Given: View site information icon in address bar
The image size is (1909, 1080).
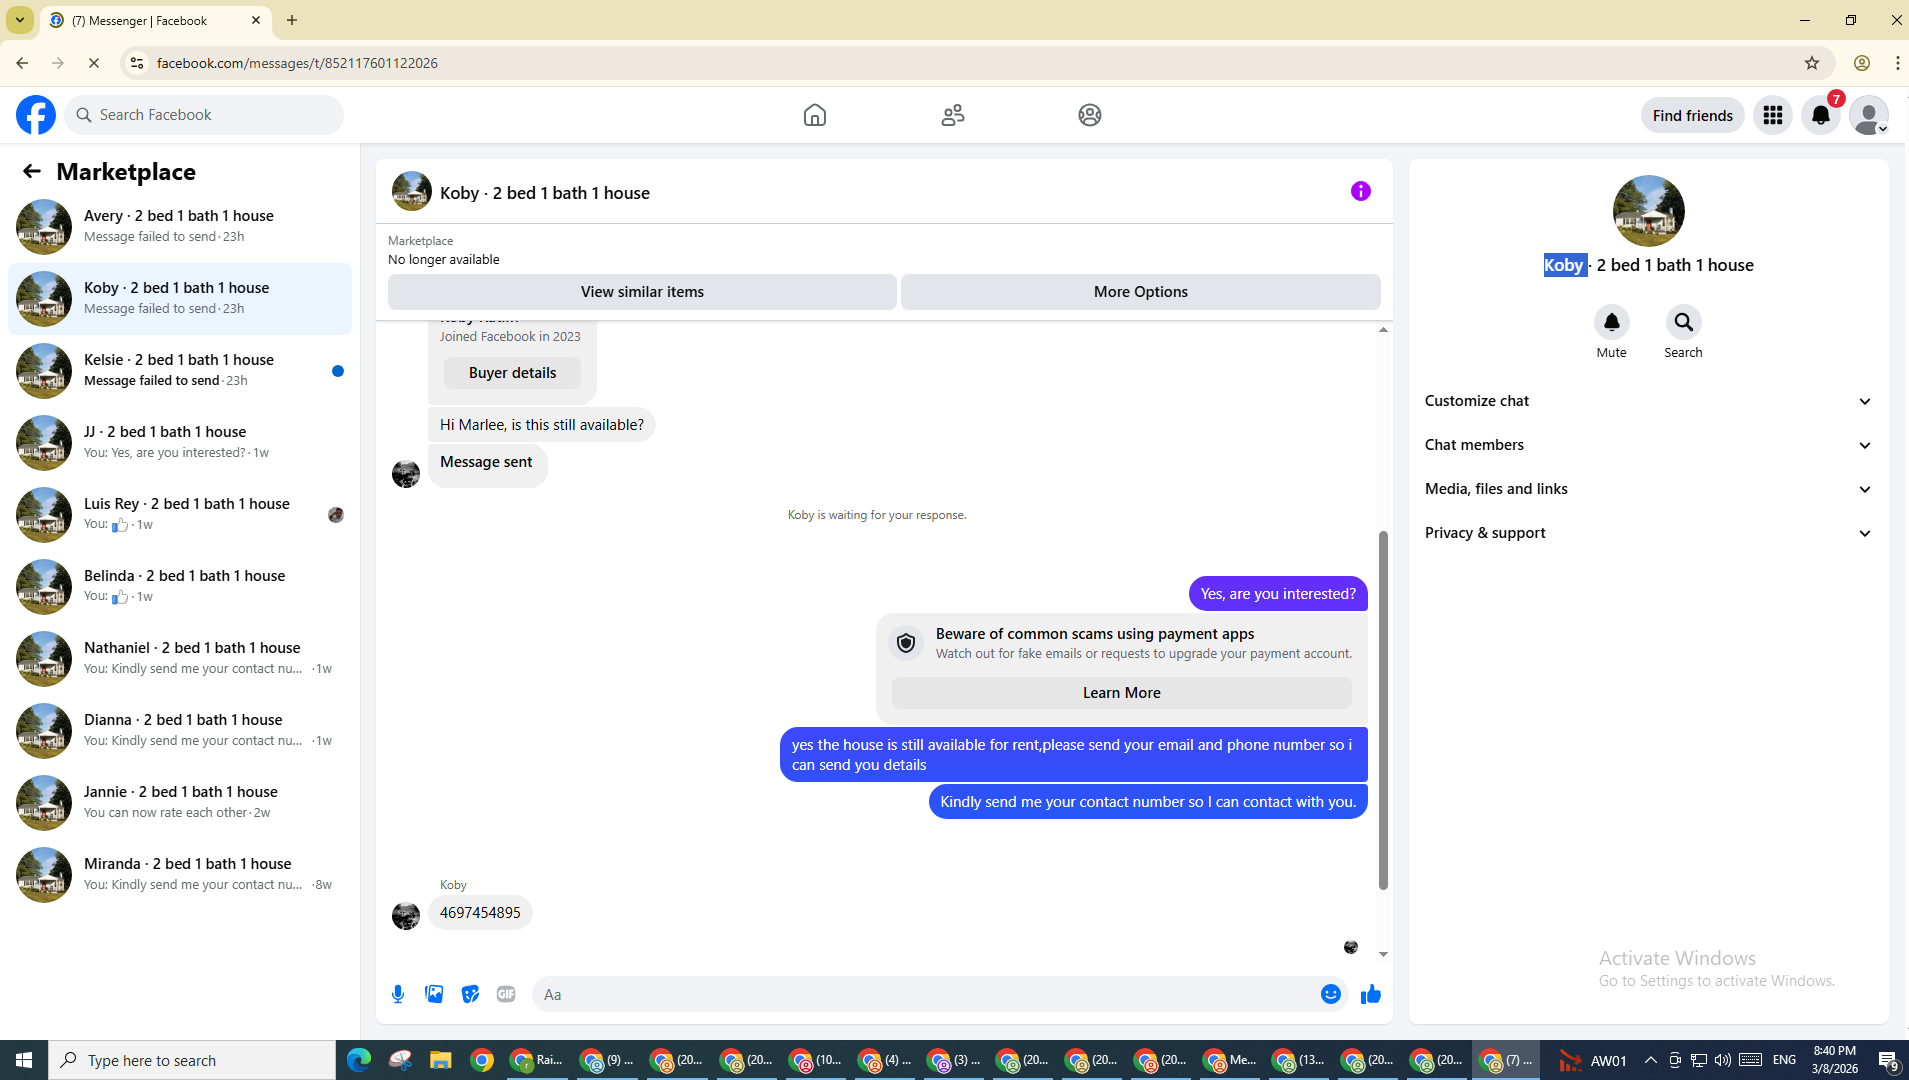Looking at the screenshot, I should 137,63.
